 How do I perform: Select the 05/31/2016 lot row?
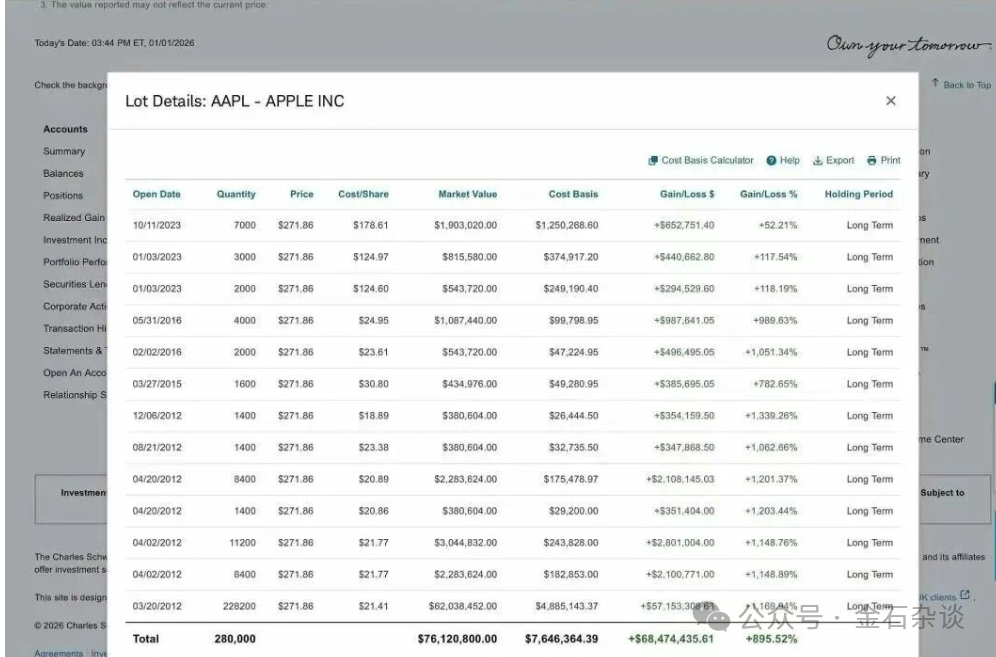(157, 320)
